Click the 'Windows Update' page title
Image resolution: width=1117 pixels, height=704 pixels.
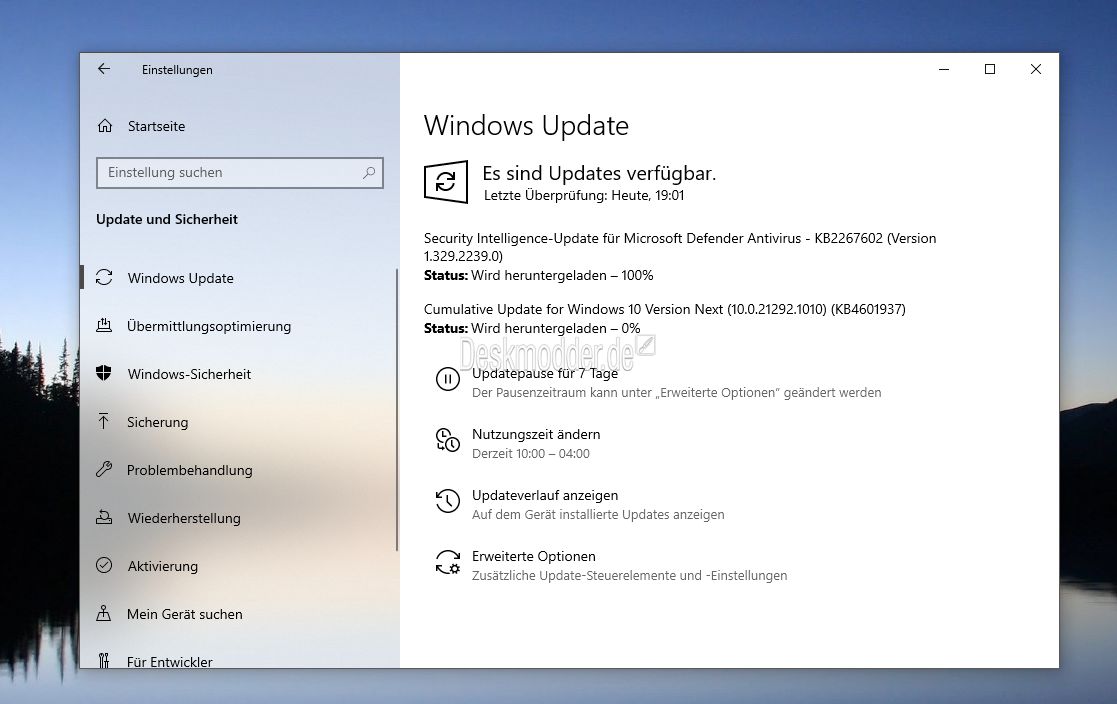[x=526, y=125]
